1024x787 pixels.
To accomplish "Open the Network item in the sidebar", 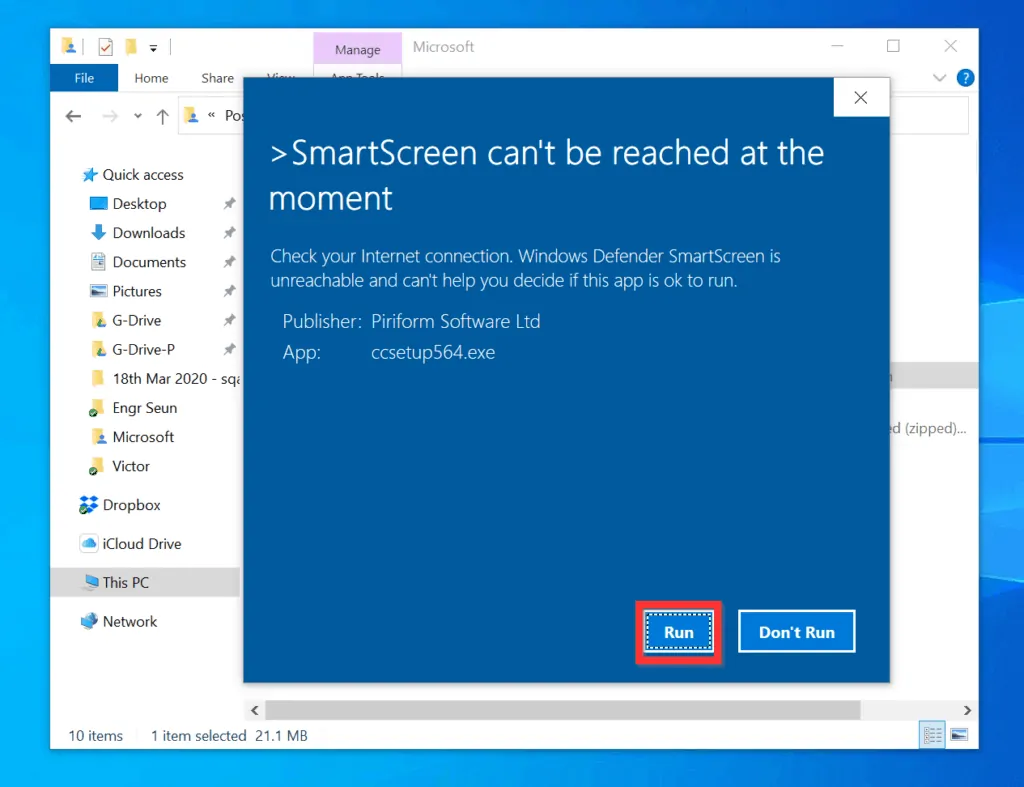I will pyautogui.click(x=130, y=621).
